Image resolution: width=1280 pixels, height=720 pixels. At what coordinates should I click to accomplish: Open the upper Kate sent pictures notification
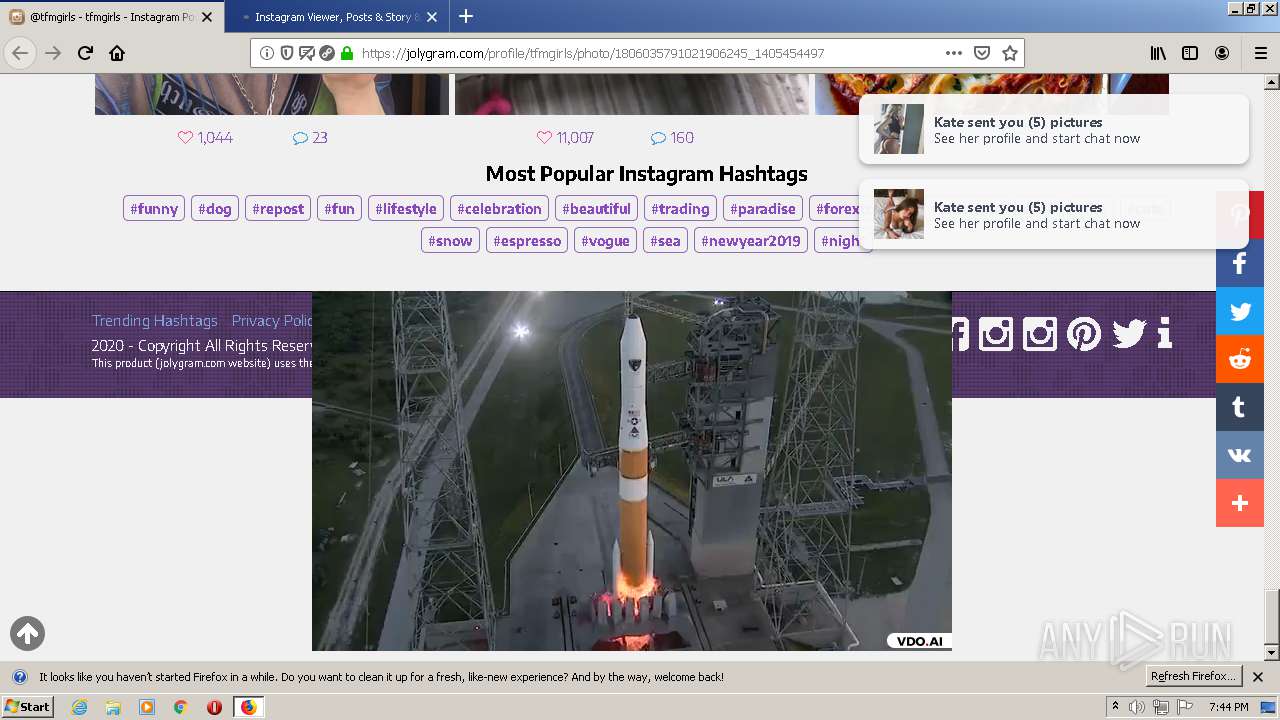click(1054, 129)
